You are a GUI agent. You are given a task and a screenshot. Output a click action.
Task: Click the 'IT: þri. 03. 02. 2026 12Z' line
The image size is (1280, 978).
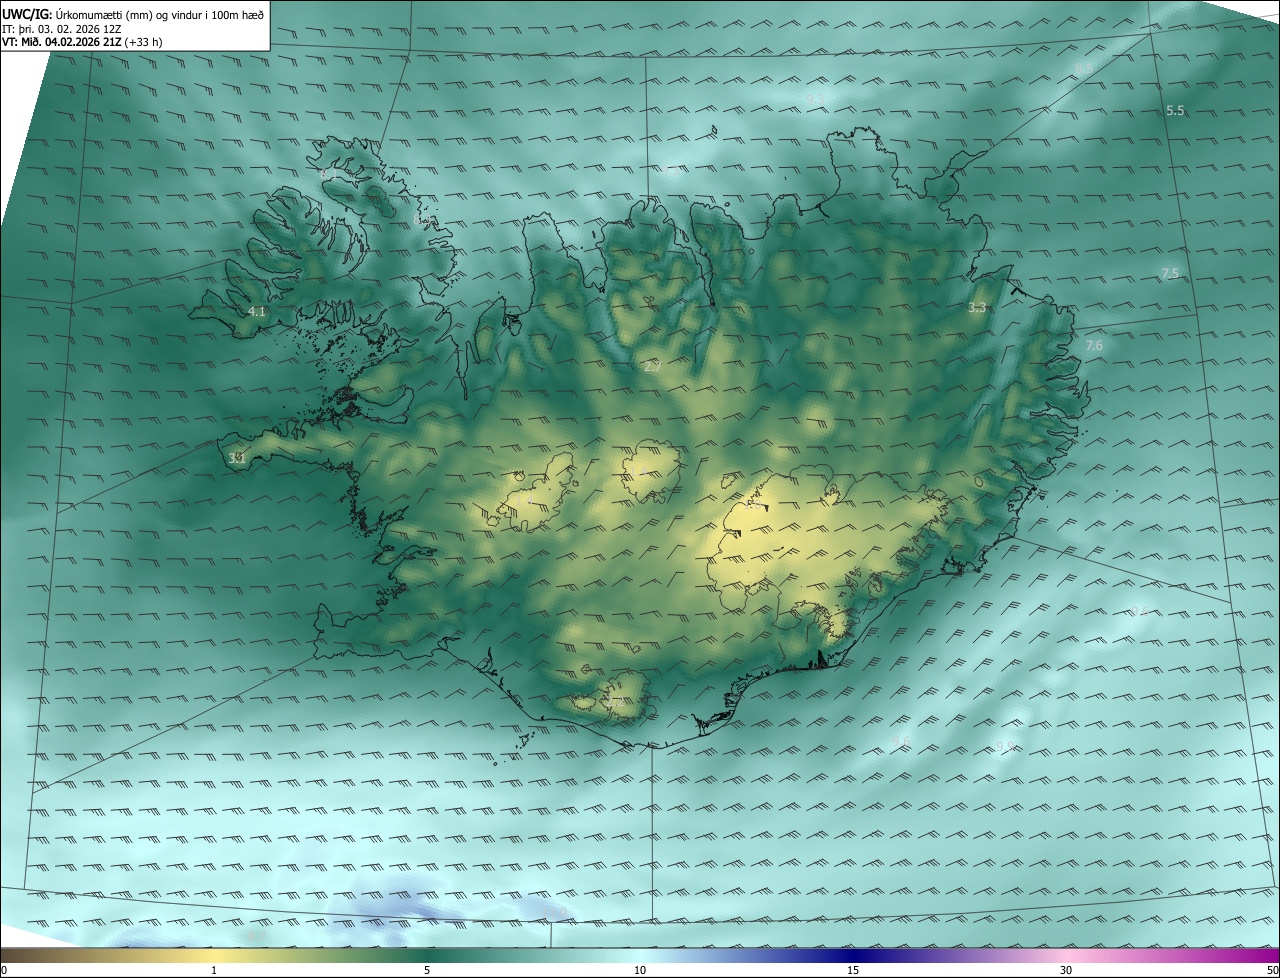pyautogui.click(x=62, y=29)
